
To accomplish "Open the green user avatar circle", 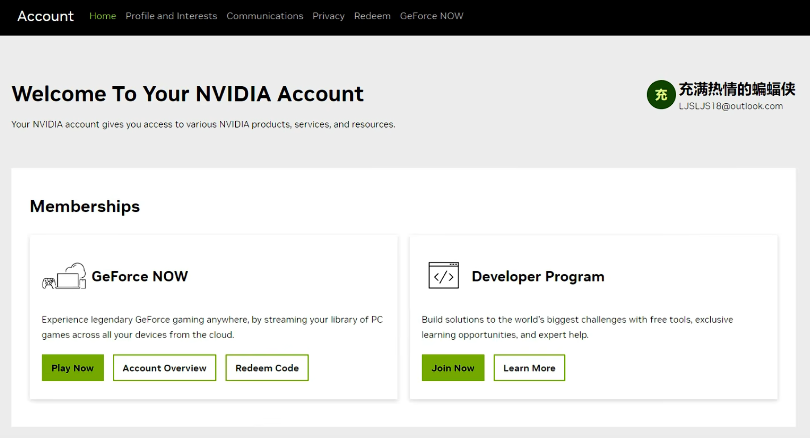I will click(661, 95).
